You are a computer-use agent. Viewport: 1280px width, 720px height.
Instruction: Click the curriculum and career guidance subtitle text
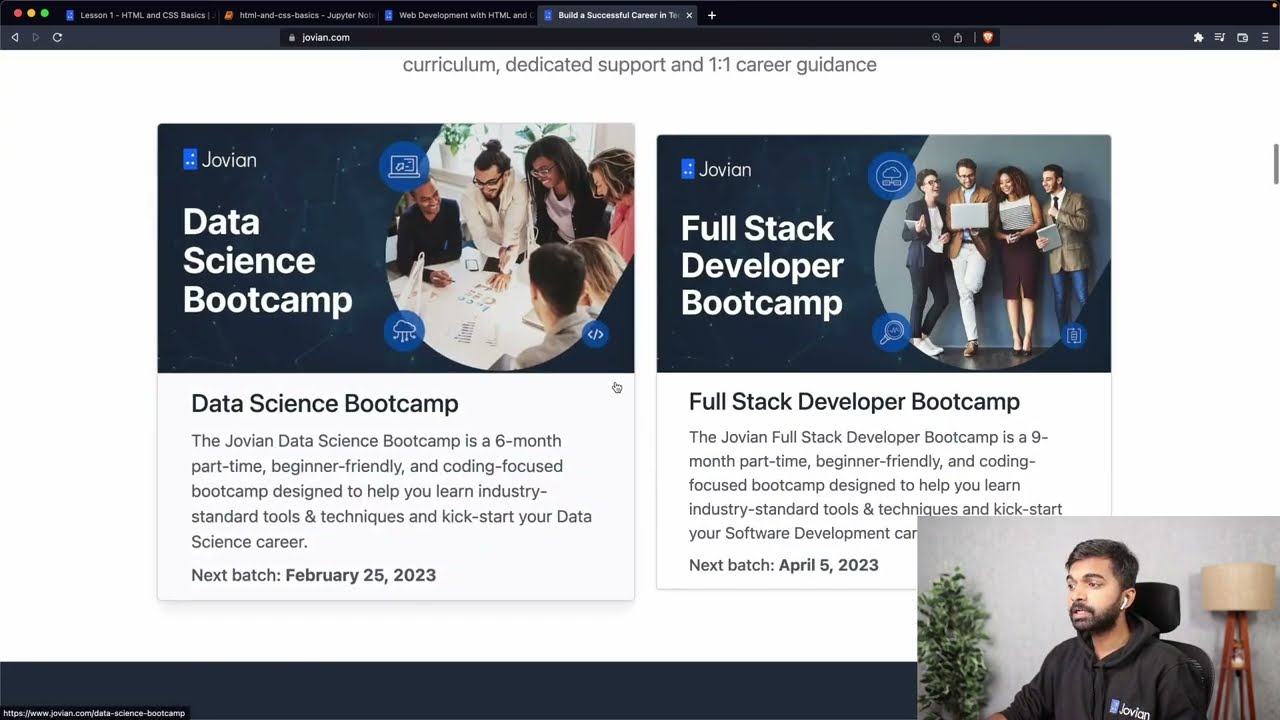[640, 65]
